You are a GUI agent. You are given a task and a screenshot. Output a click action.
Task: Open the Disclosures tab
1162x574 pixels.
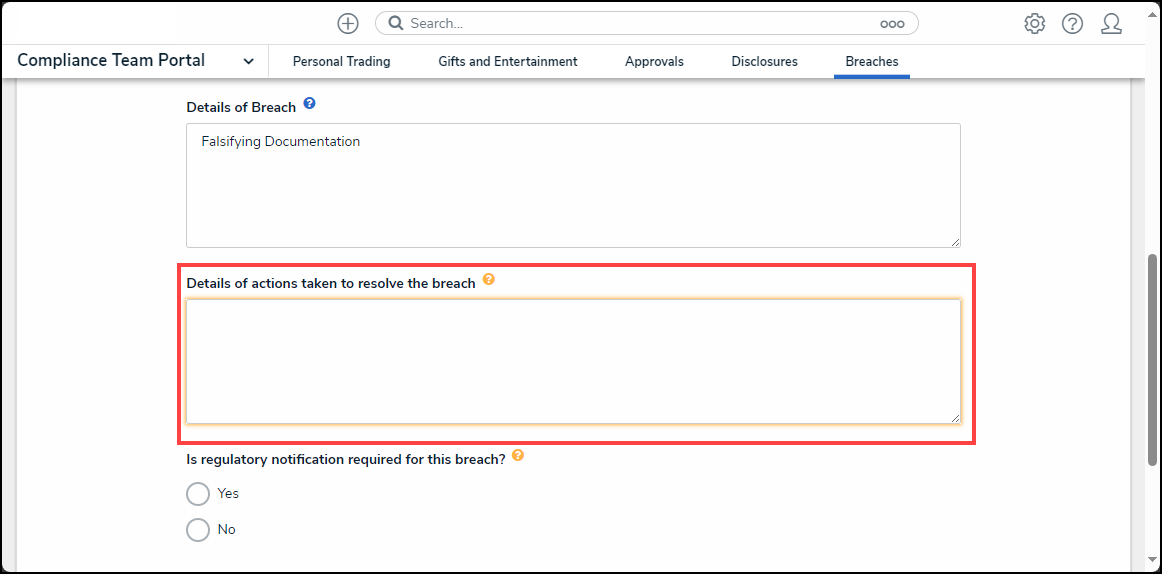tap(764, 62)
